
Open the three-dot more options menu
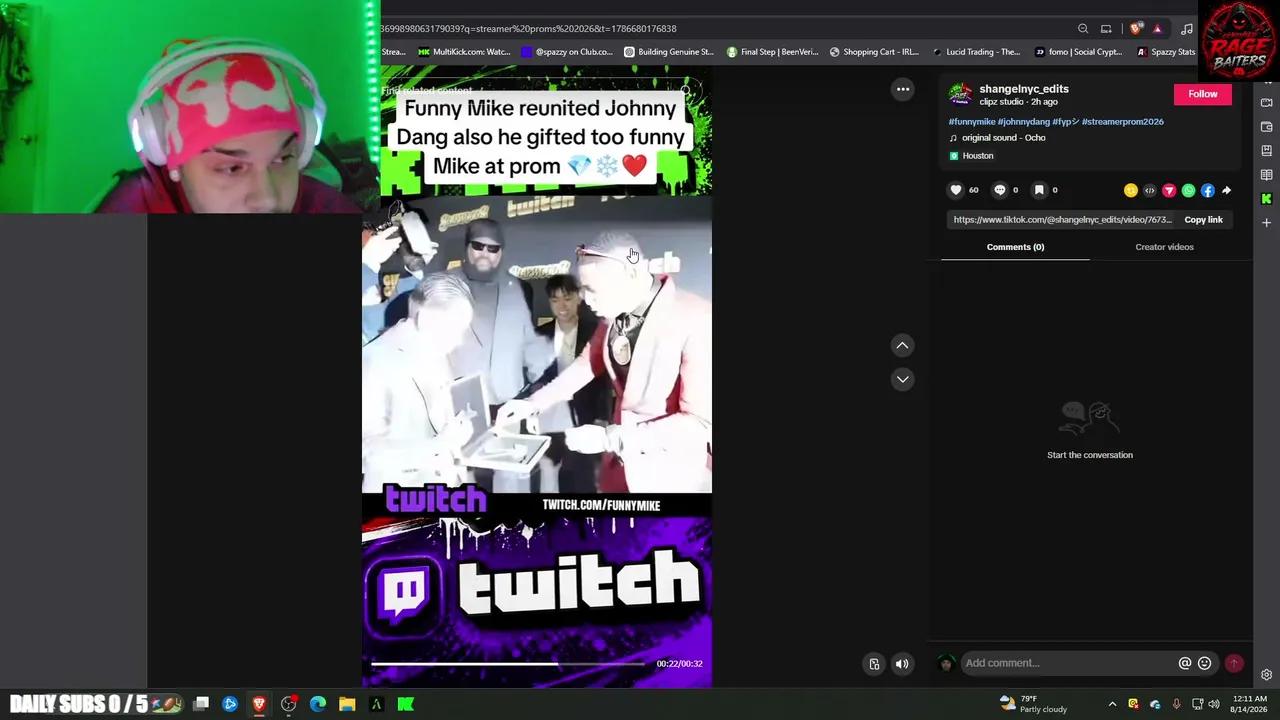click(x=903, y=89)
